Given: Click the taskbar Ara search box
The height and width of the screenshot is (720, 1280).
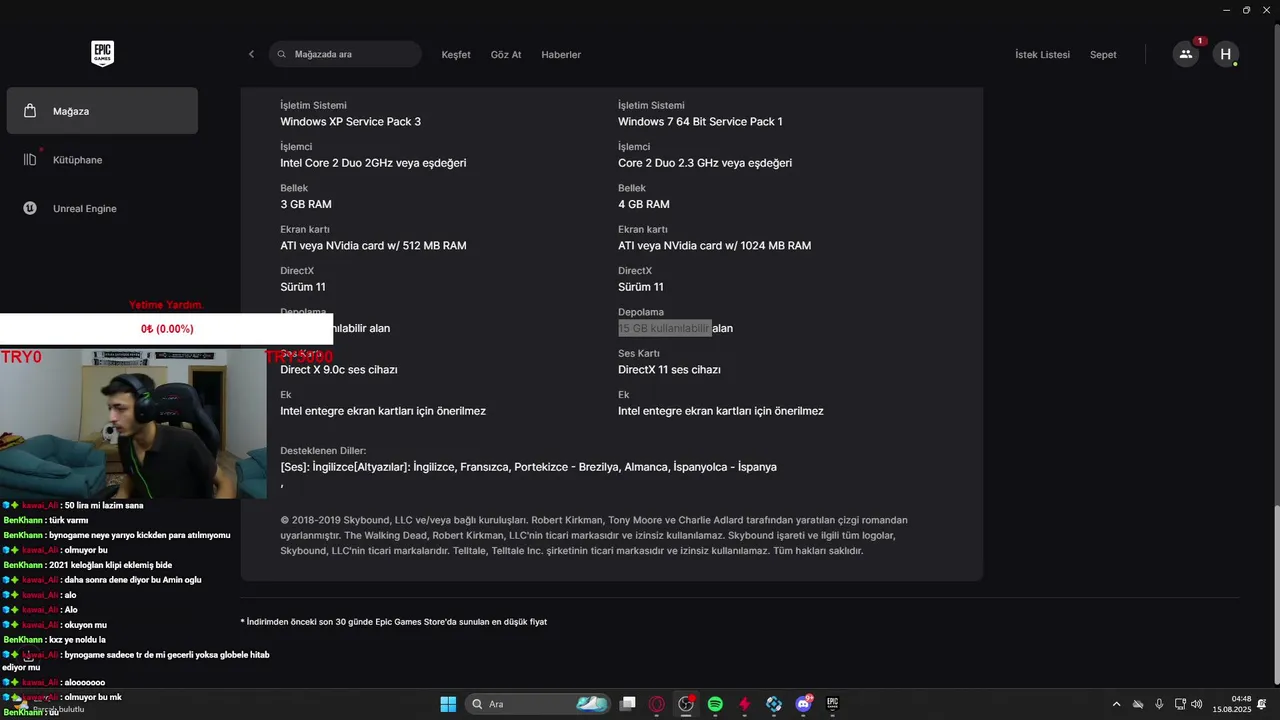Looking at the screenshot, I should tap(537, 704).
